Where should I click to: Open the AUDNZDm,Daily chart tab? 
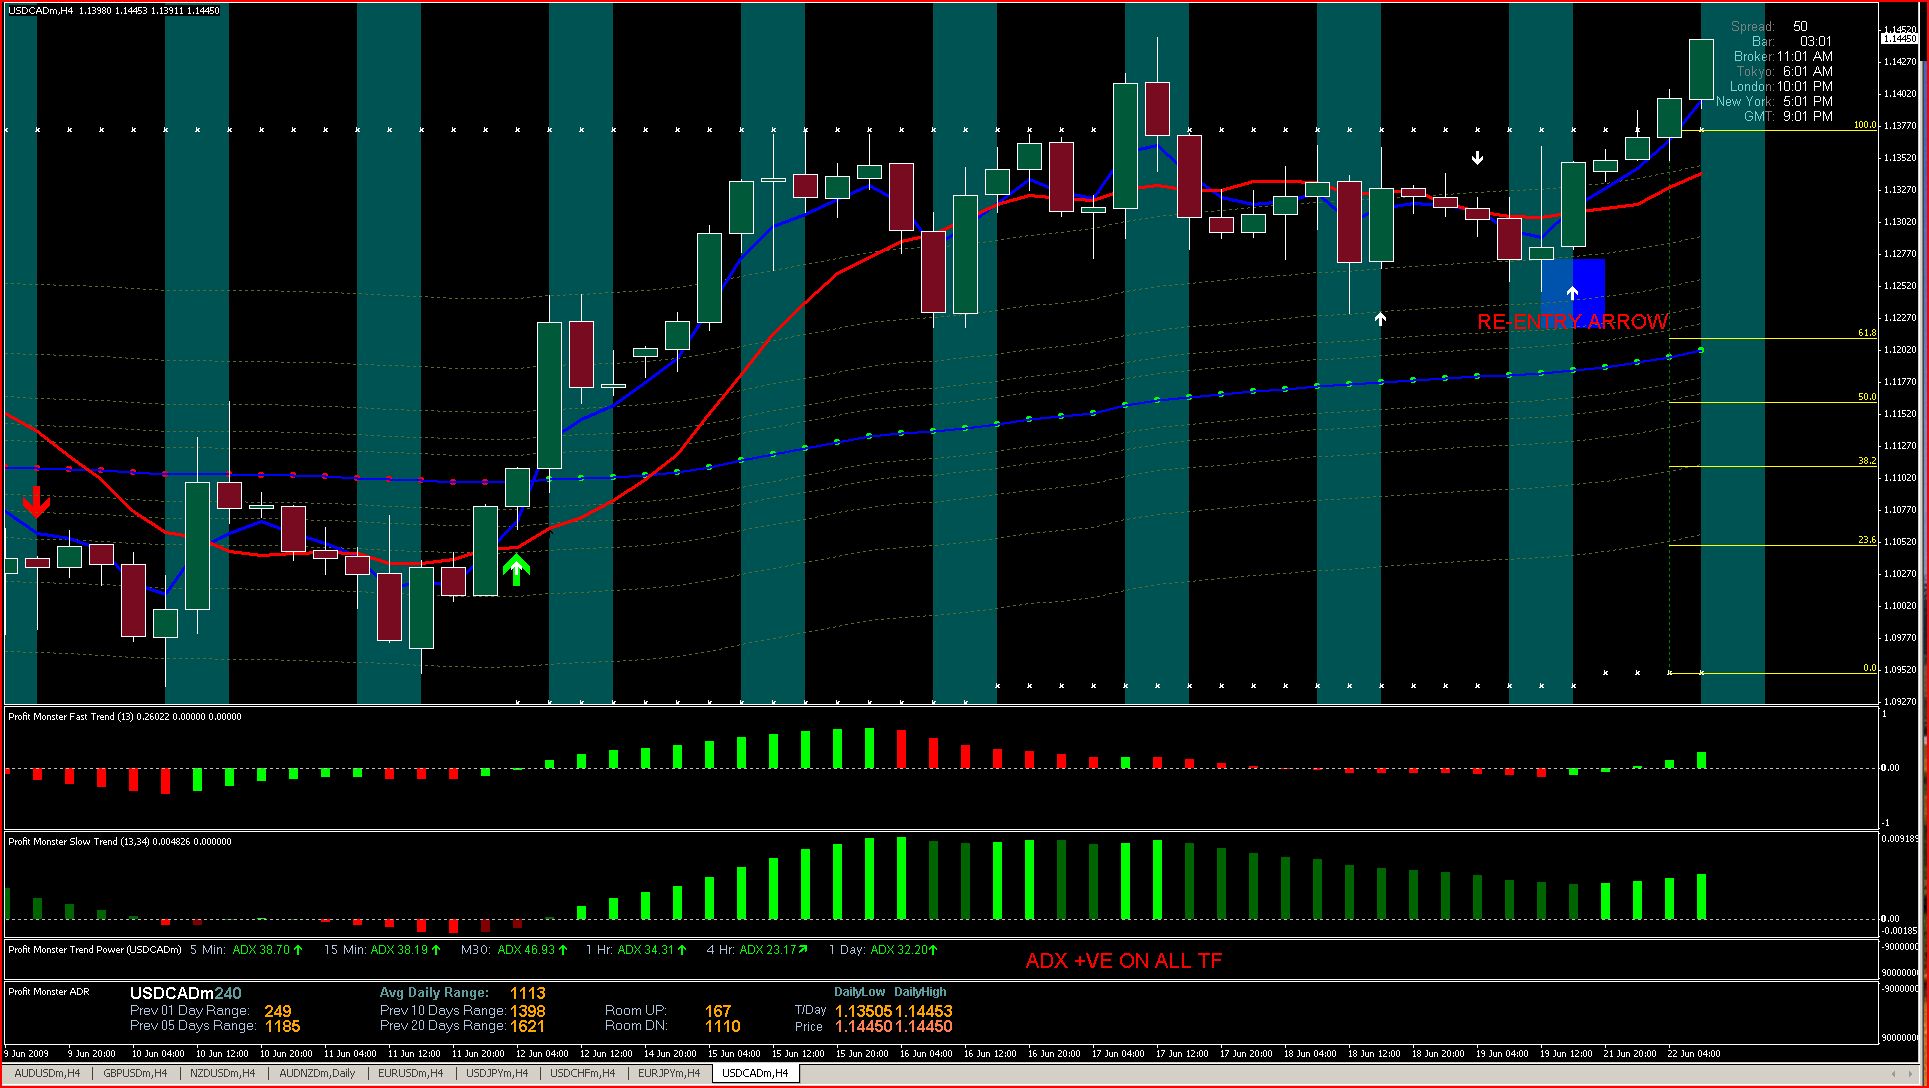(317, 1073)
